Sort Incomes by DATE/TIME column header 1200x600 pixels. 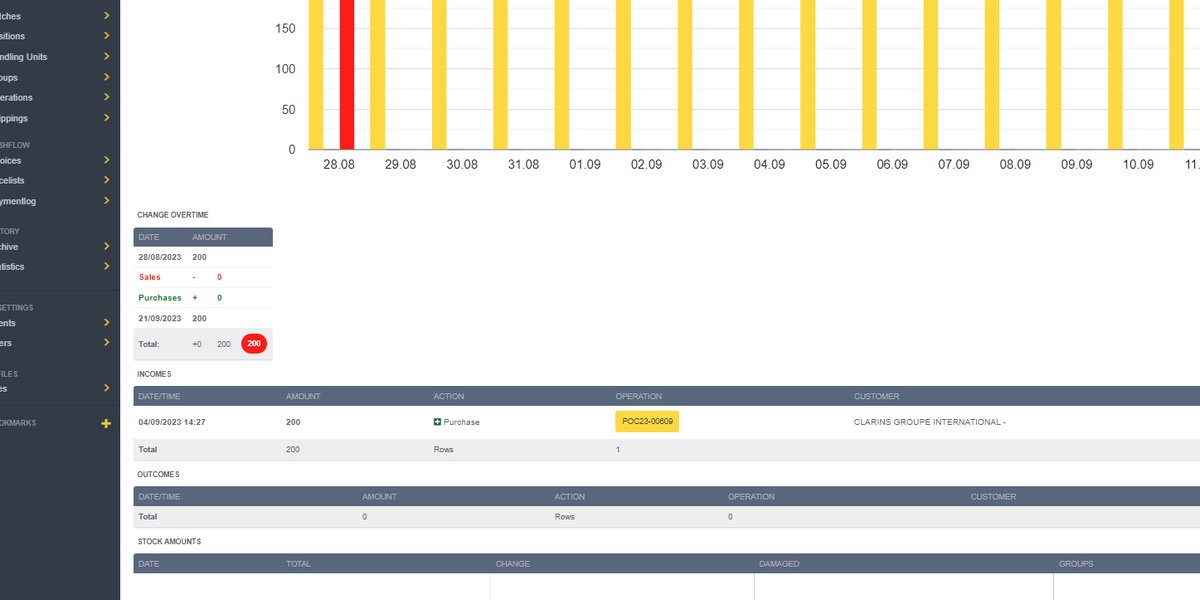(160, 397)
